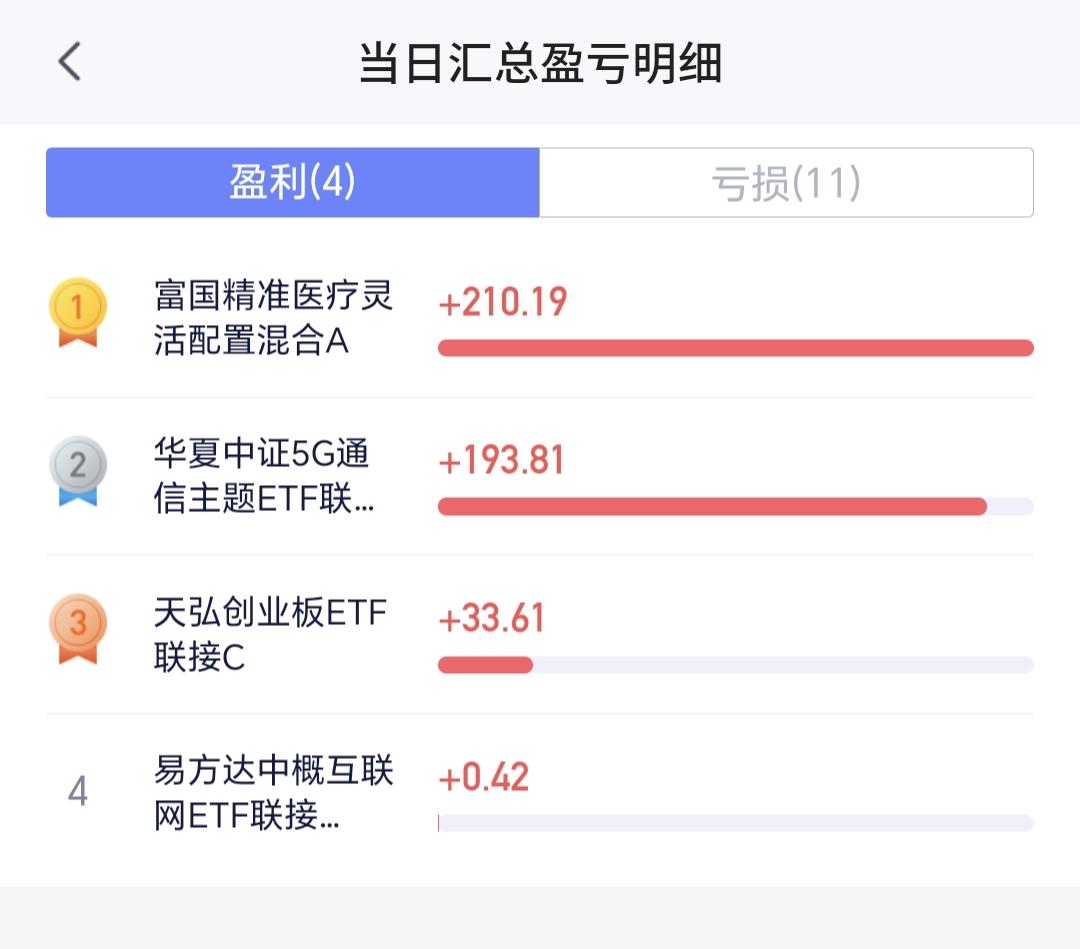Viewport: 1080px width, 949px height.
Task: Open 天弘创业板ETF联接C fund
Action: pos(270,634)
